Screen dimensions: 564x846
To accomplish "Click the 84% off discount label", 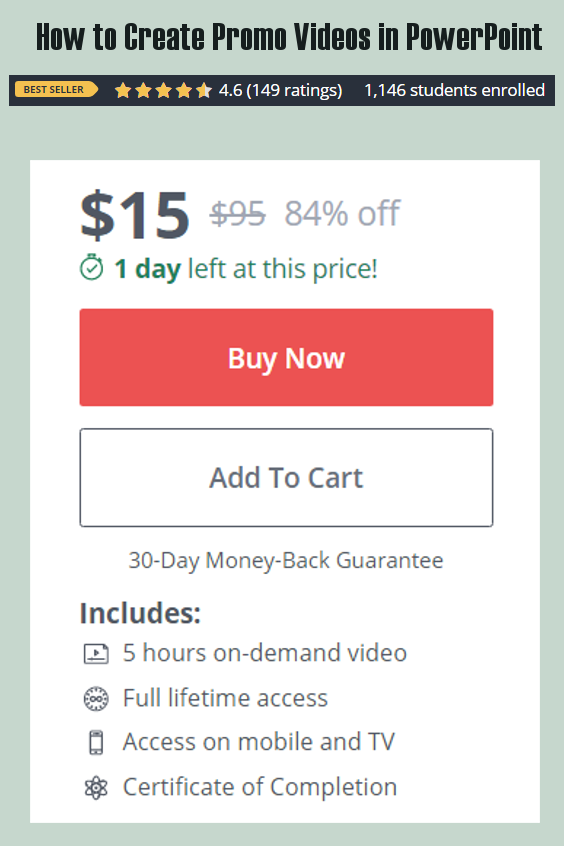I will (342, 214).
